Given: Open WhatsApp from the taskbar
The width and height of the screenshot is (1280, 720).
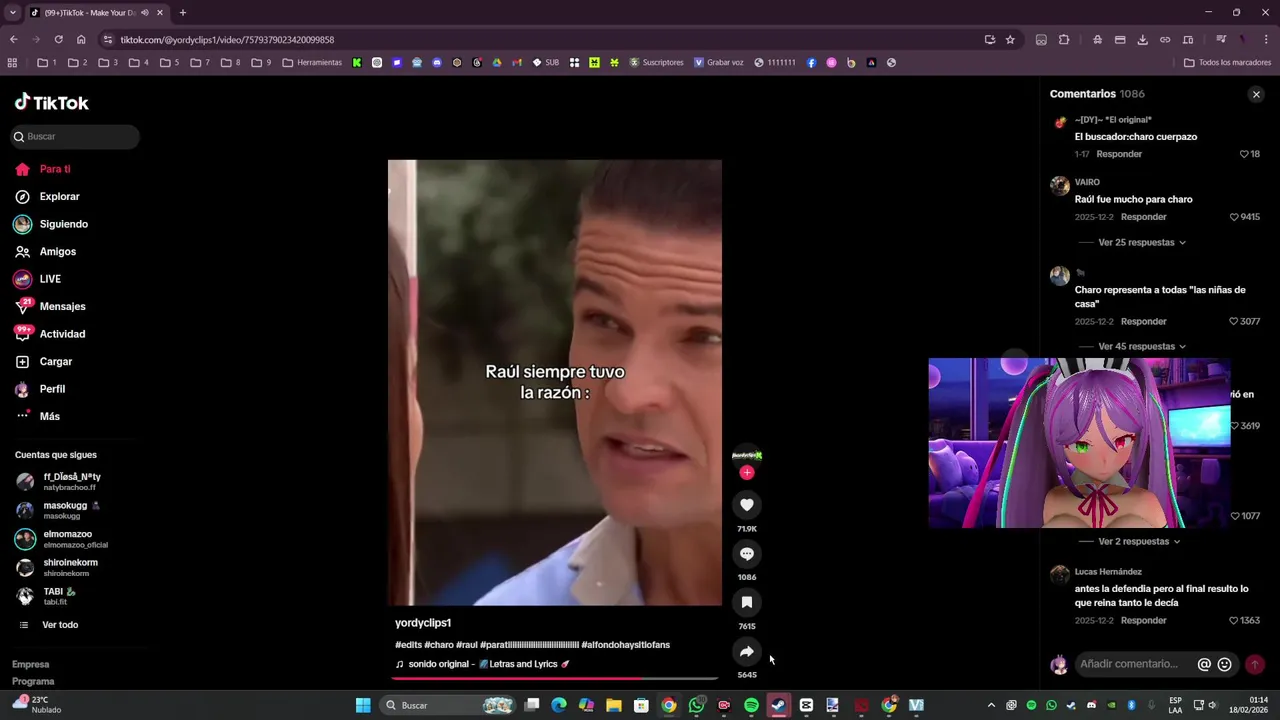Looking at the screenshot, I should click(x=696, y=705).
